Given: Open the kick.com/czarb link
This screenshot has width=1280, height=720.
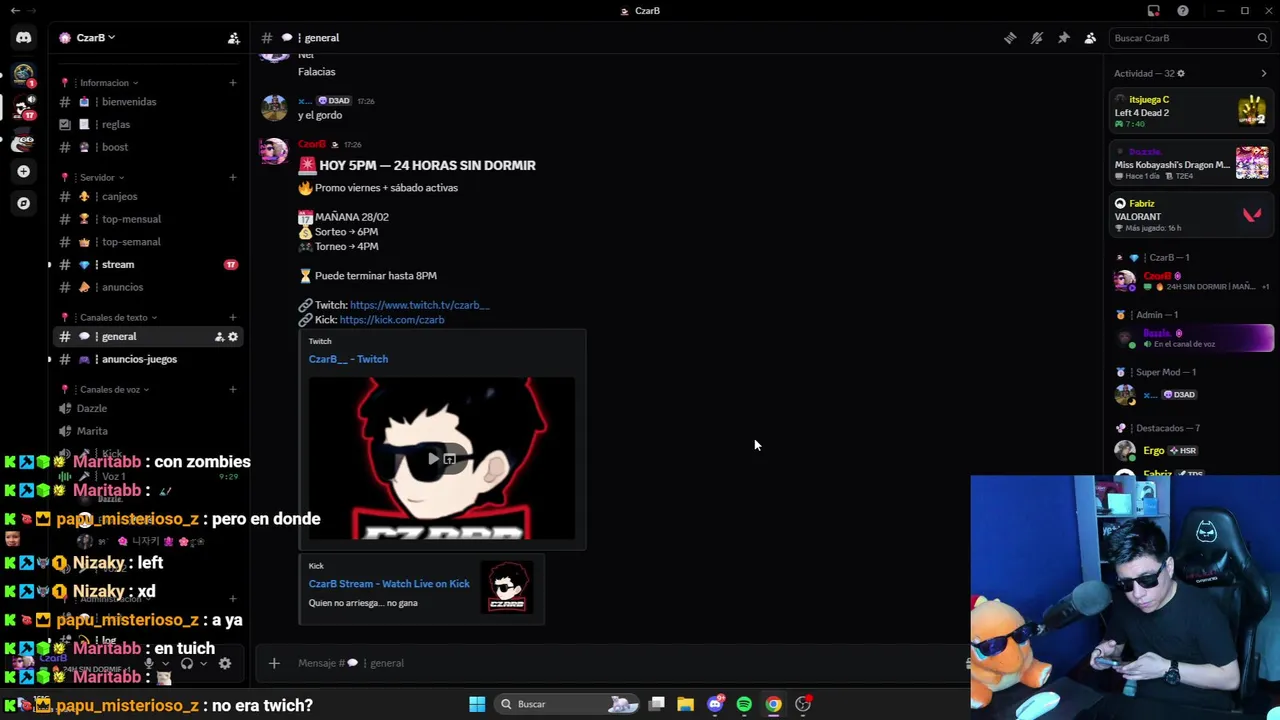Looking at the screenshot, I should (x=392, y=320).
